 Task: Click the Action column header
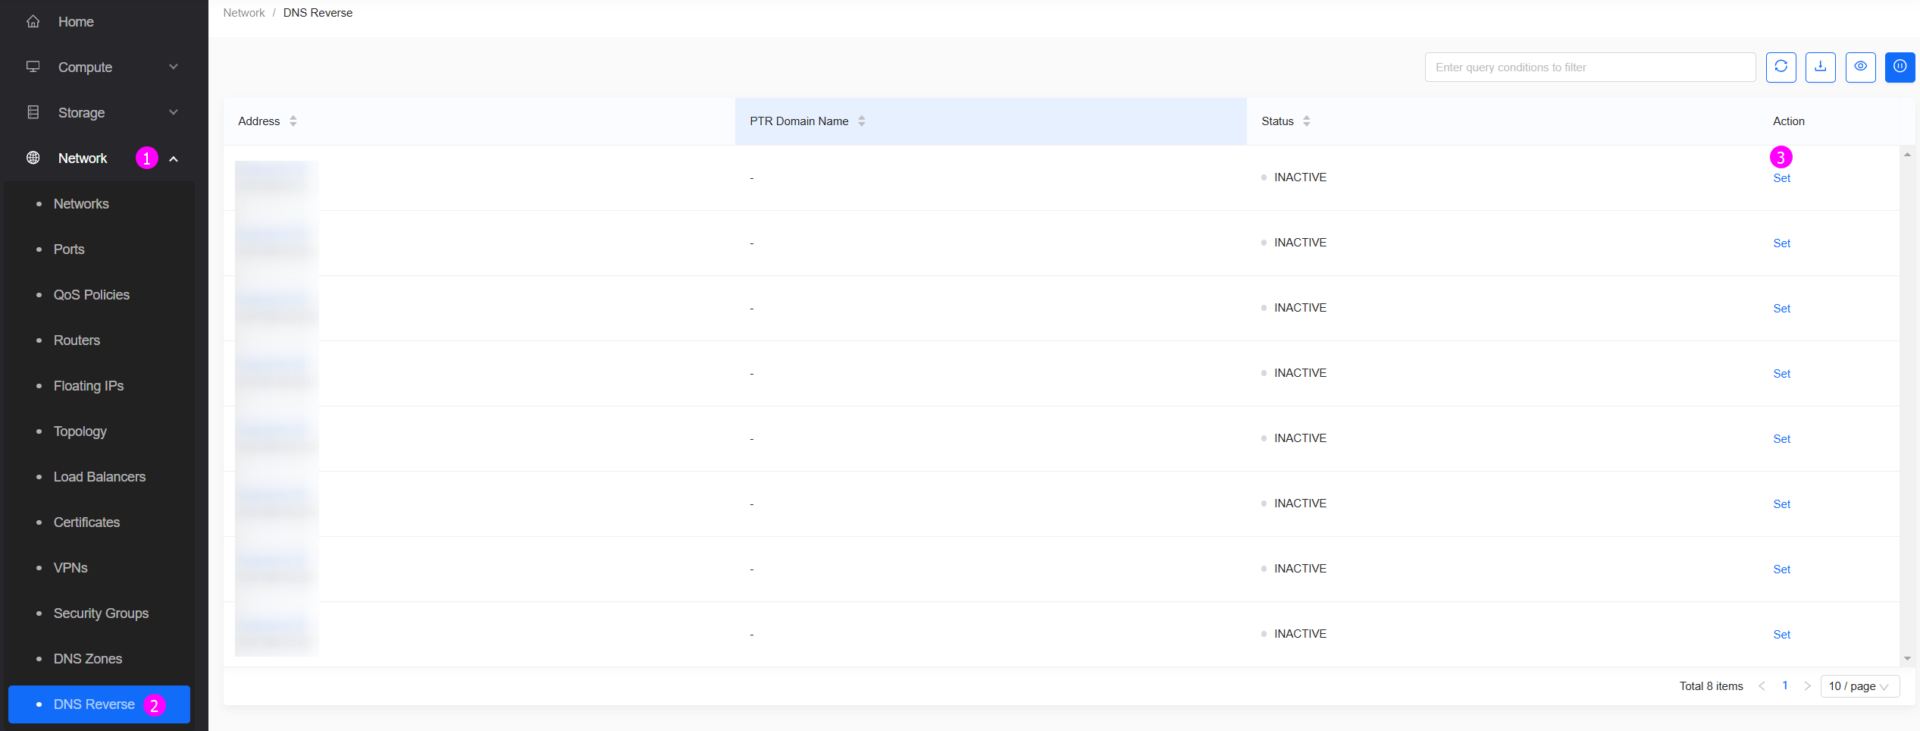(1788, 121)
